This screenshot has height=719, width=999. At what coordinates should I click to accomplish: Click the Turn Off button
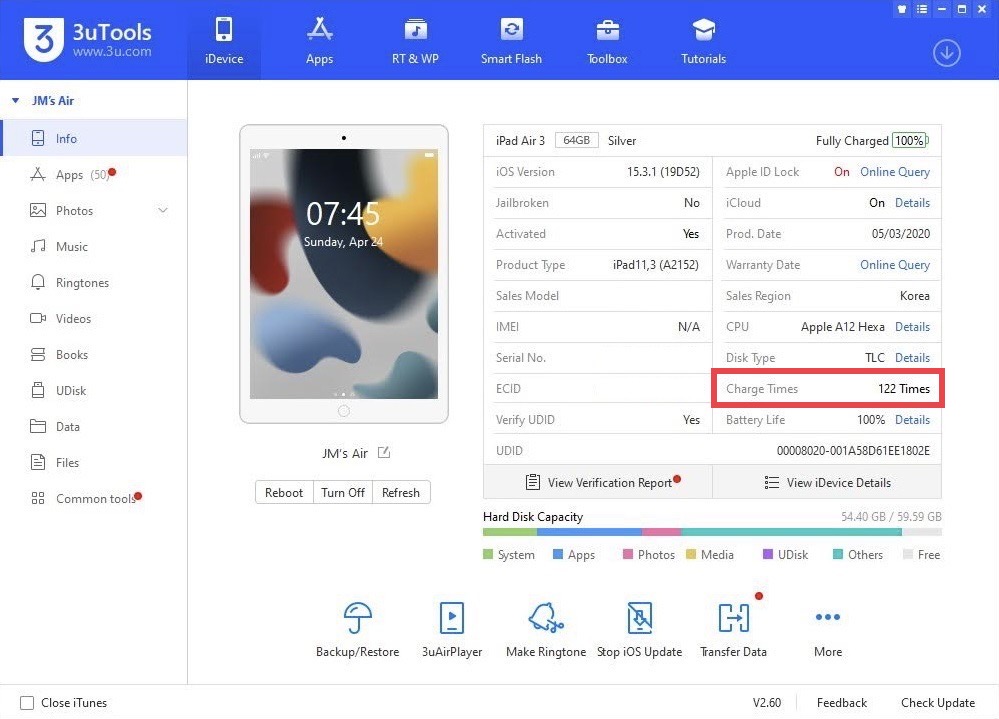point(343,492)
